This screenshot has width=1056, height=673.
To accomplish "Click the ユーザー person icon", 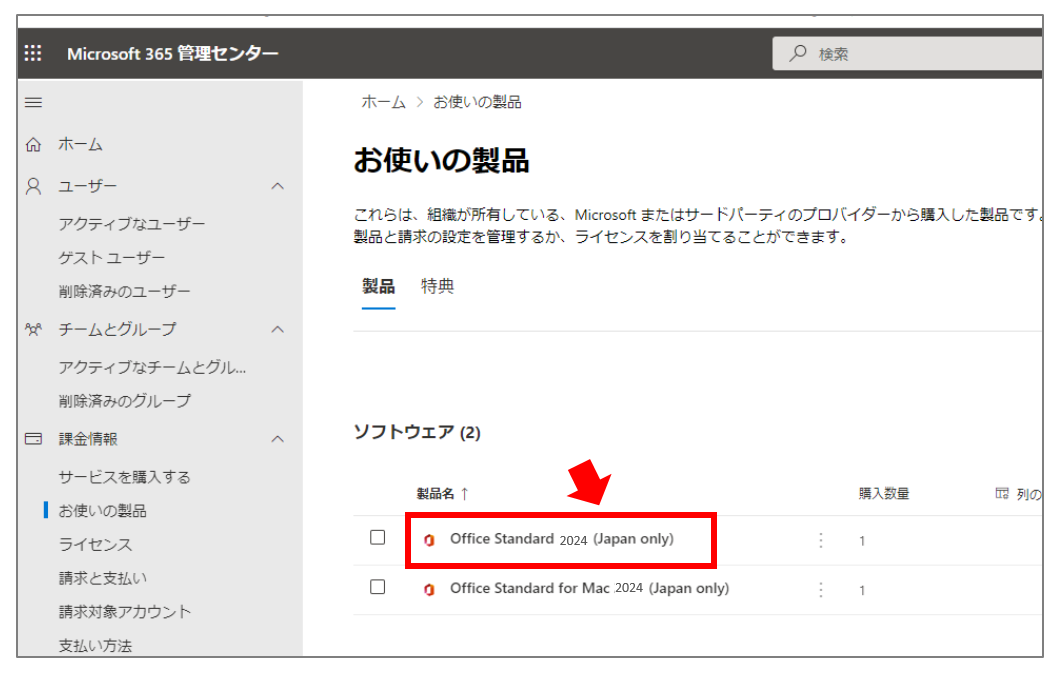I will (x=34, y=187).
